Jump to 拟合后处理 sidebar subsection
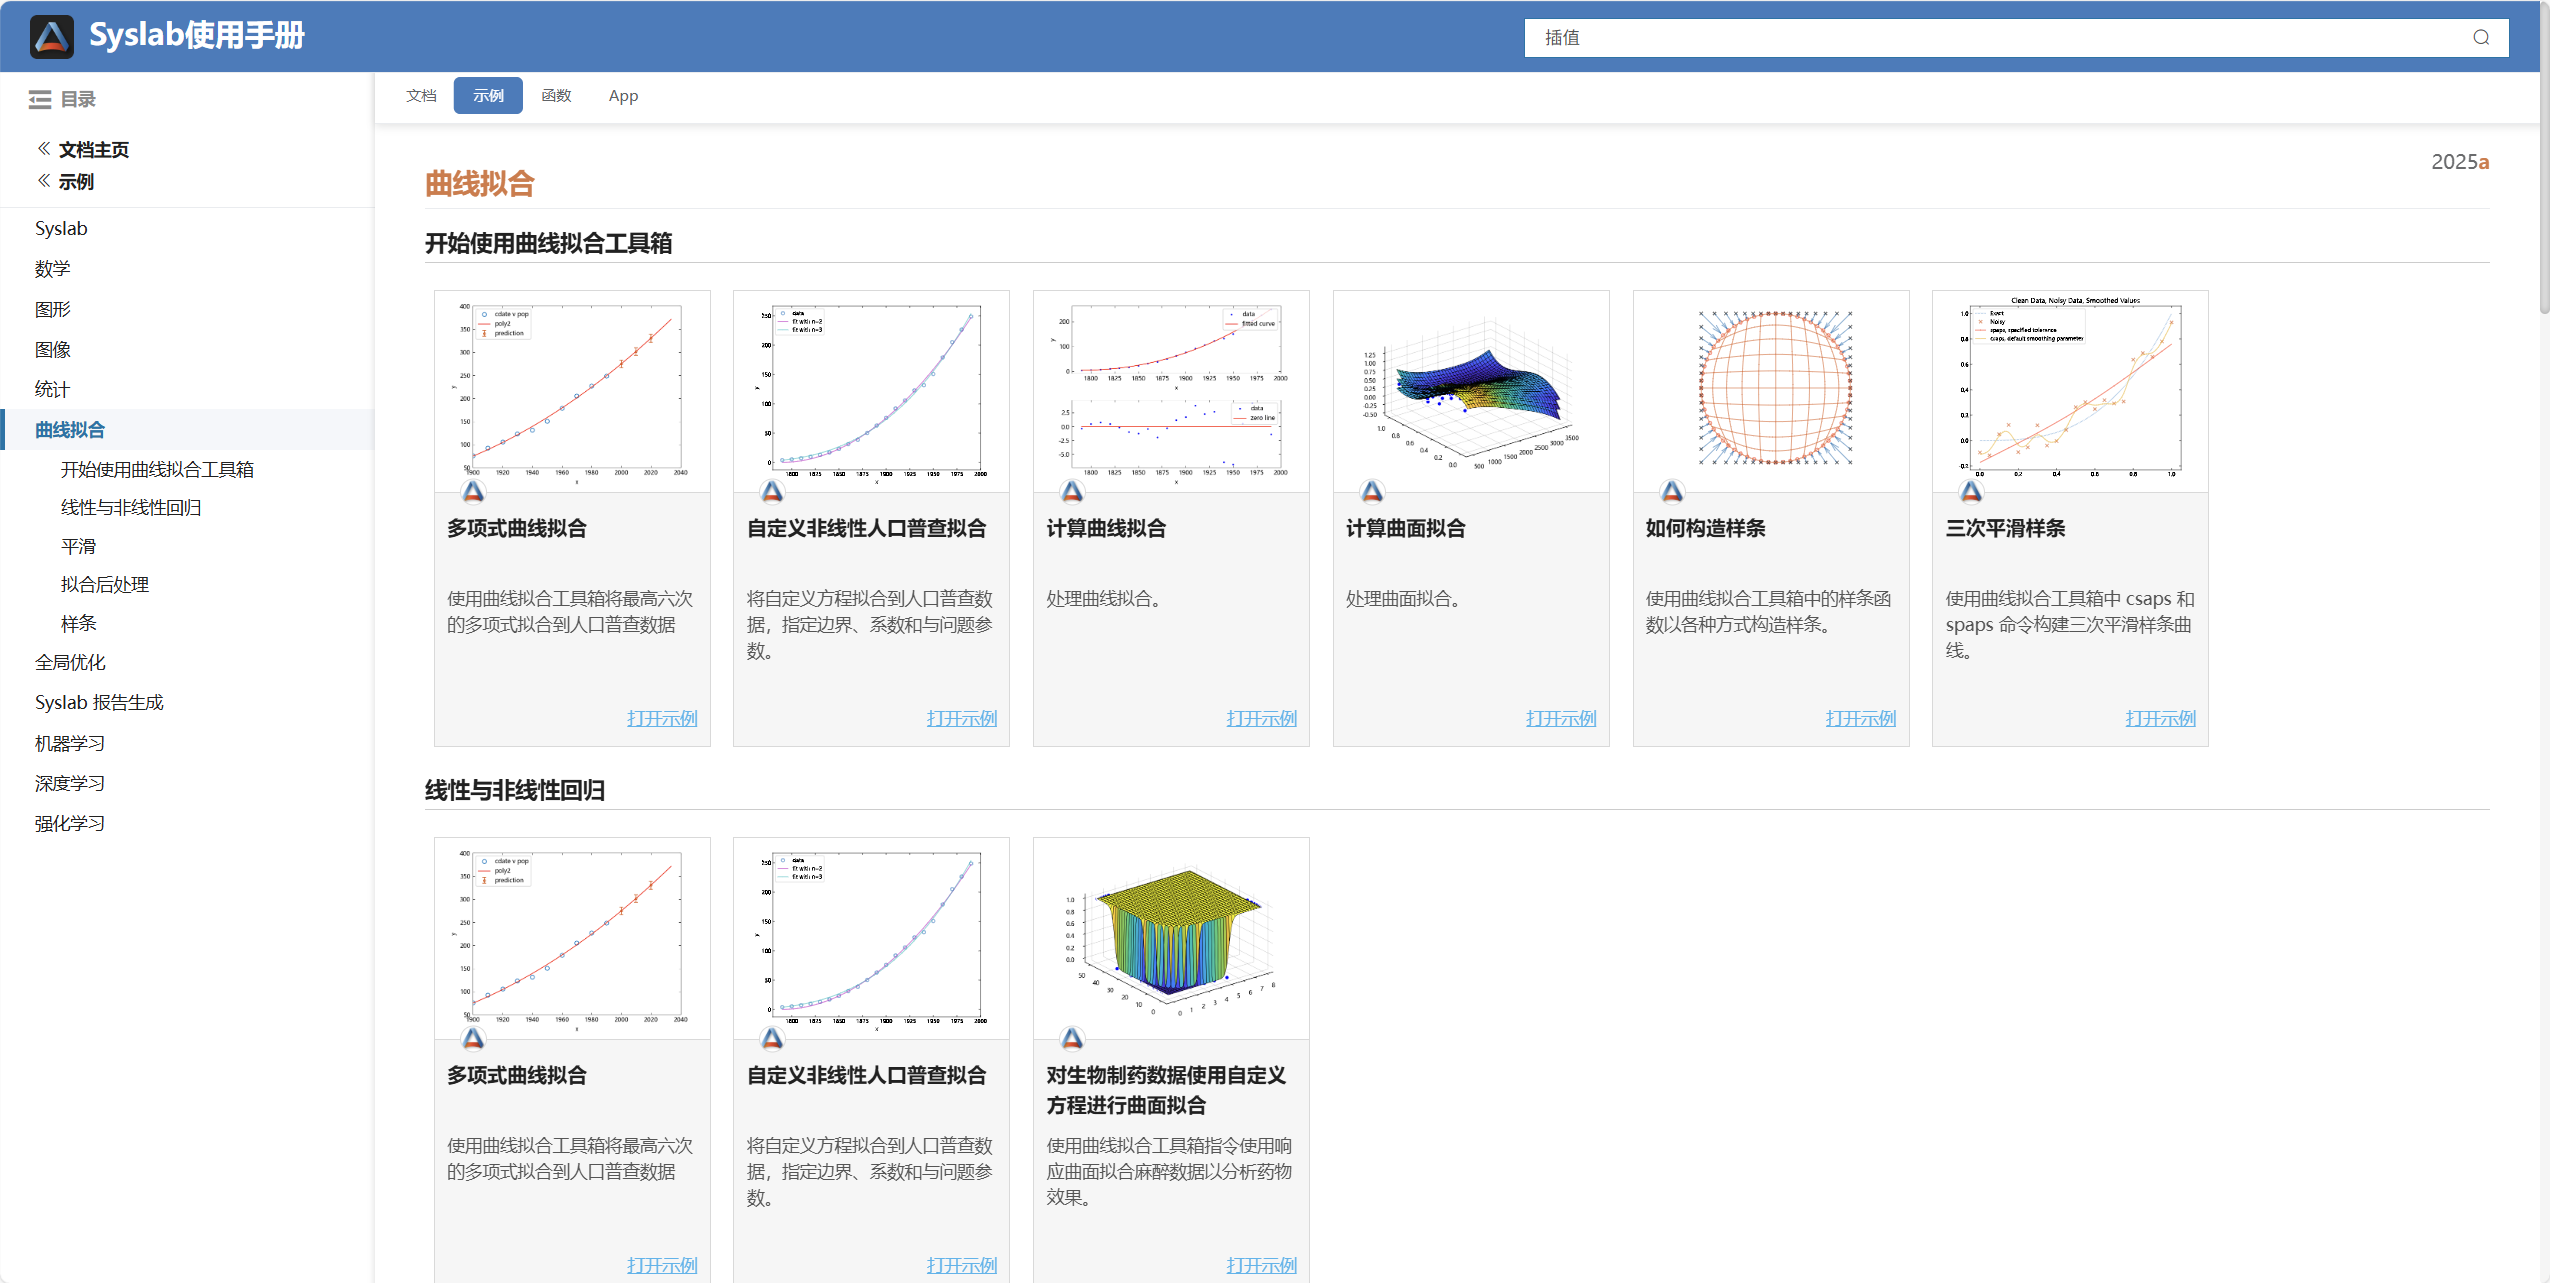 [105, 584]
